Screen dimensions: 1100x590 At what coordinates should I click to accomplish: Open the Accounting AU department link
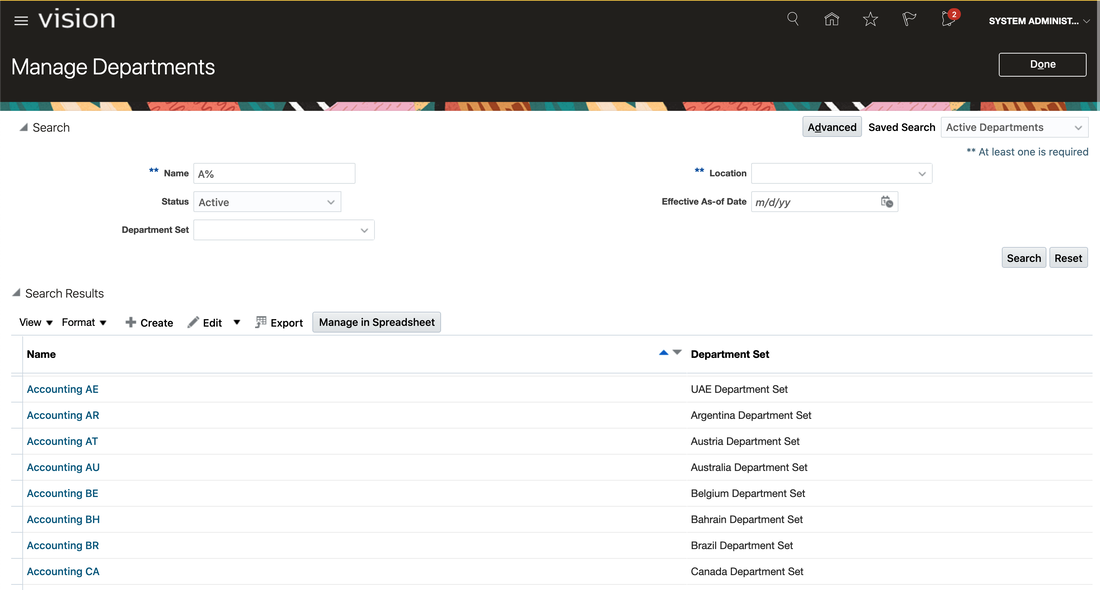tap(62, 467)
